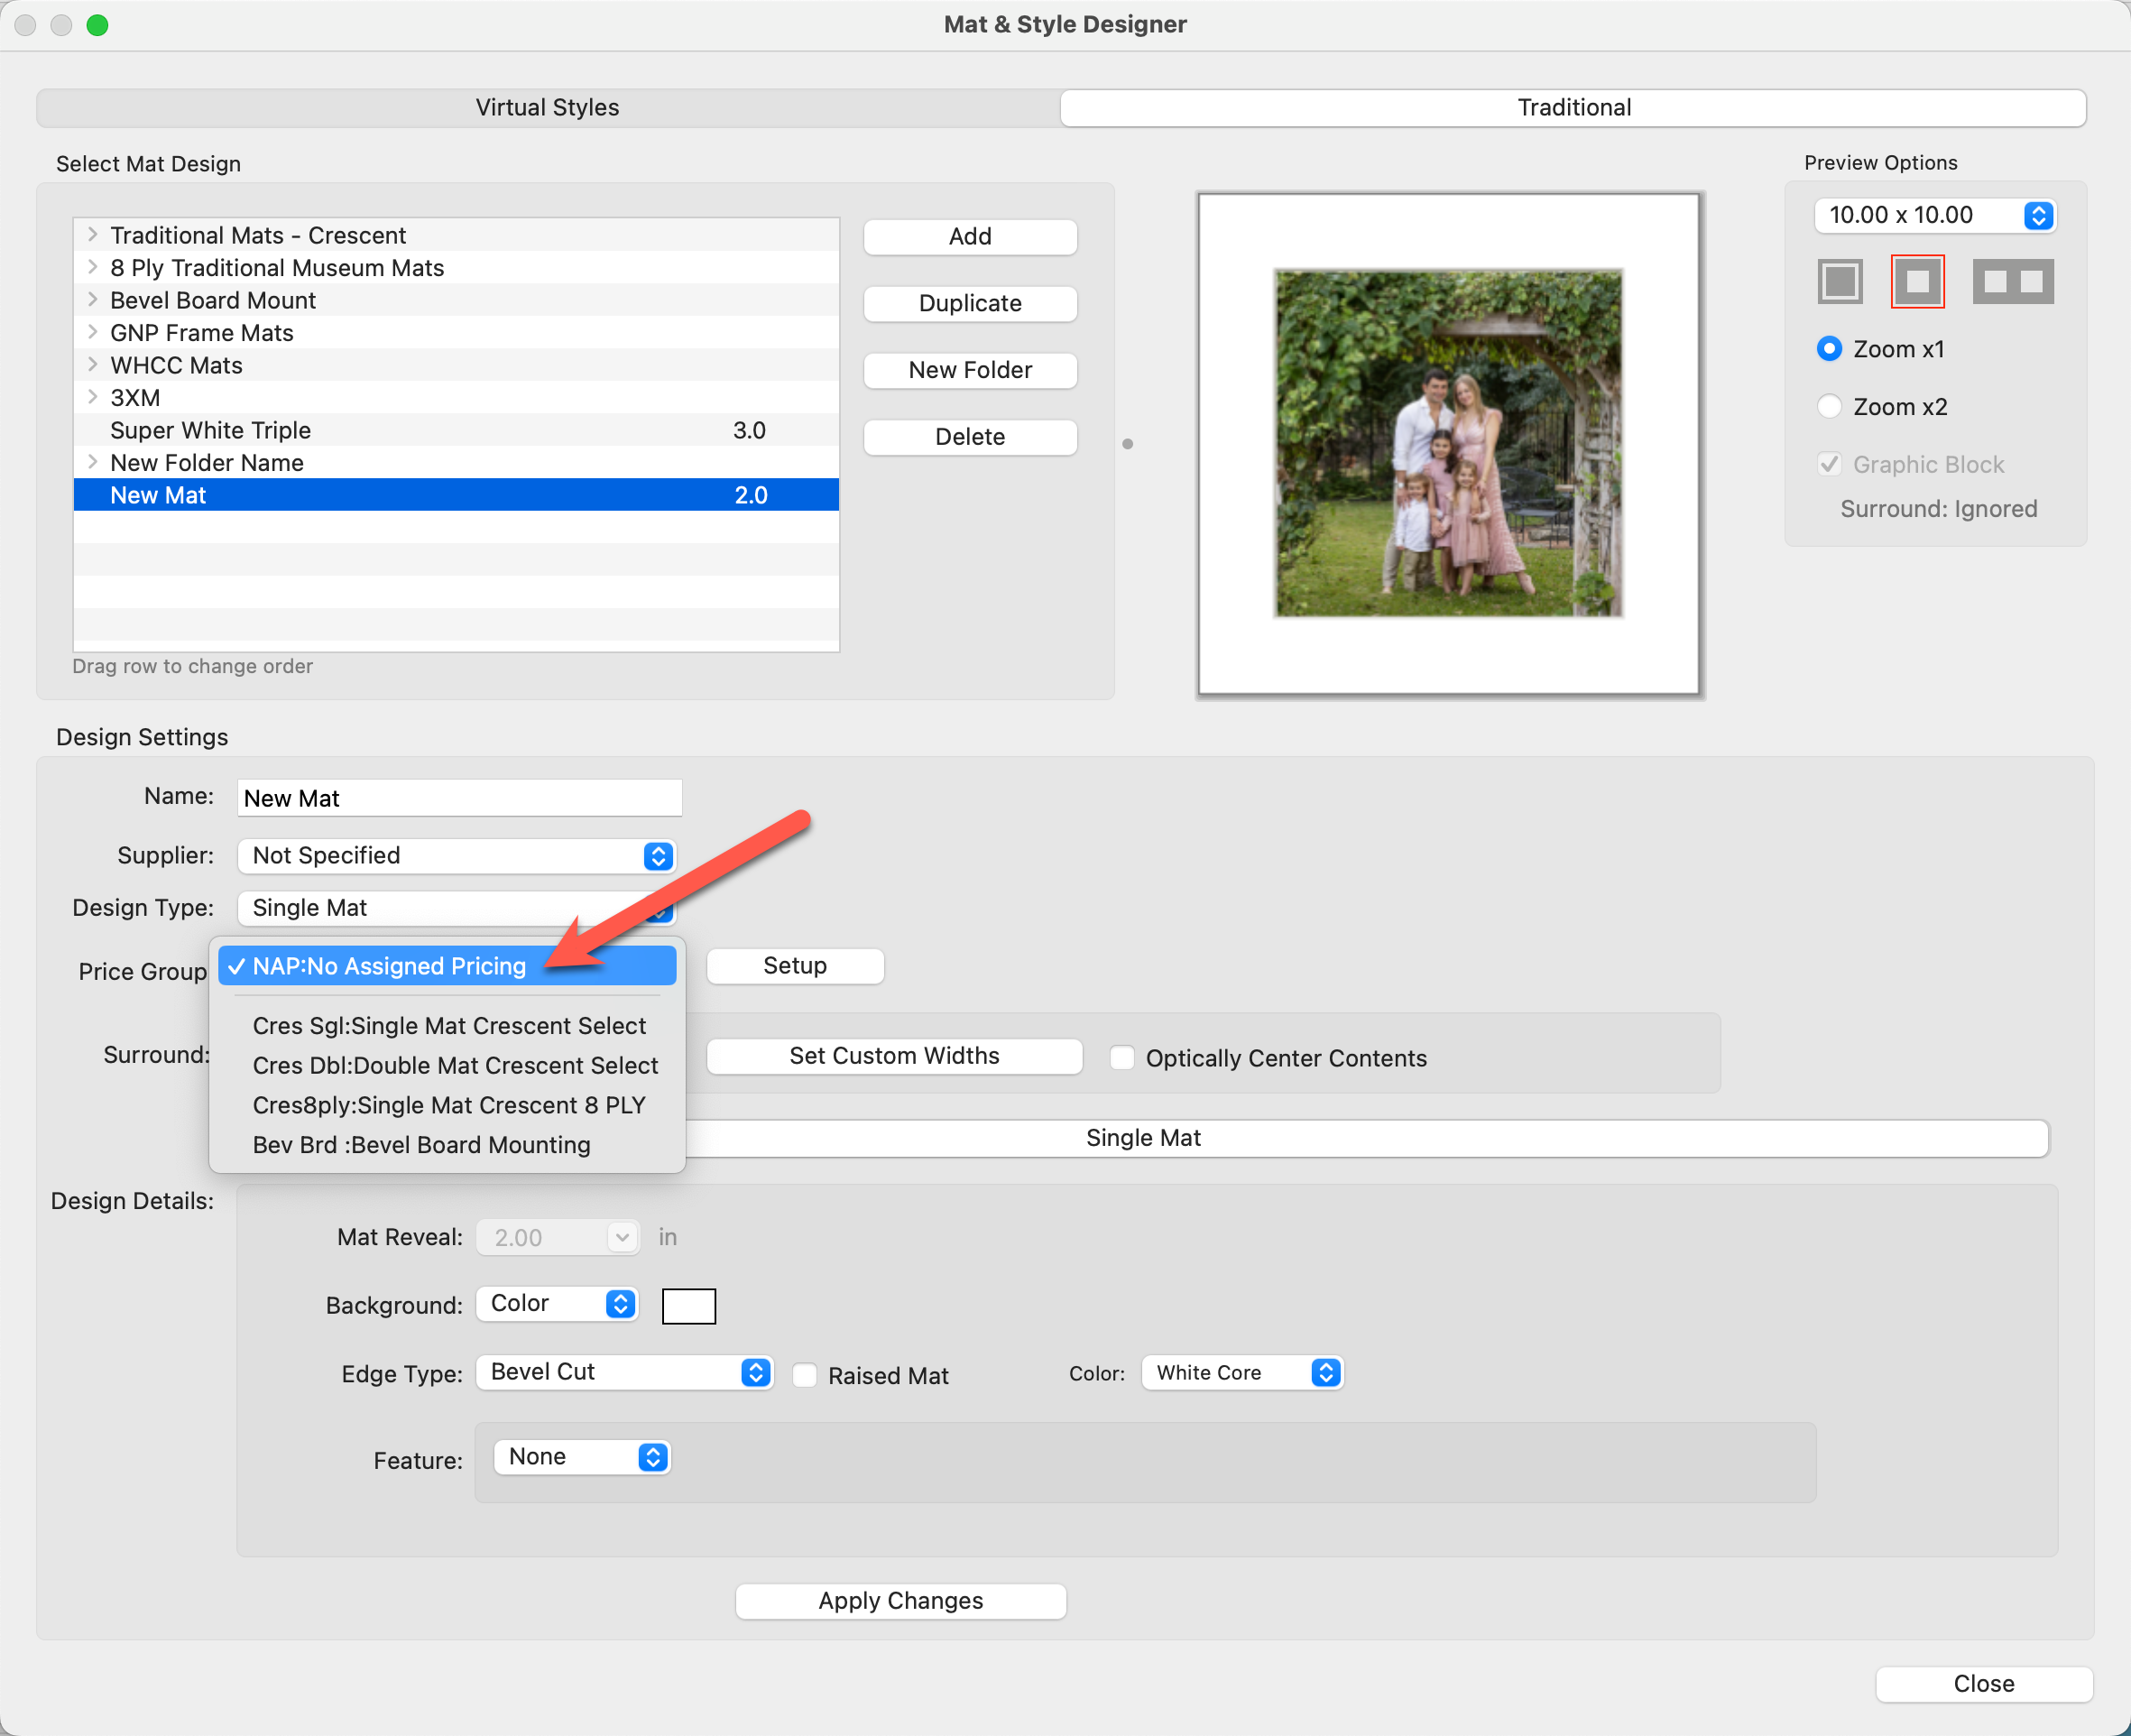Expand the Bevel Board Mount folder

(x=92, y=300)
